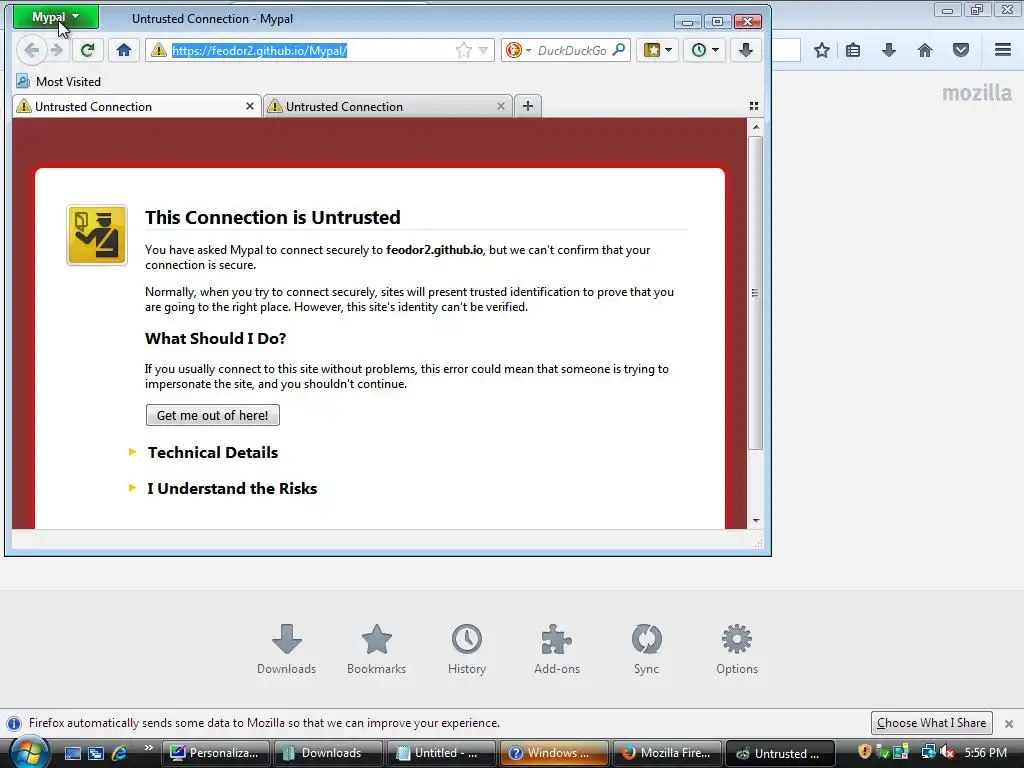1024x768 pixels.
Task: Switch to Windows help taskbar button
Action: 554,753
